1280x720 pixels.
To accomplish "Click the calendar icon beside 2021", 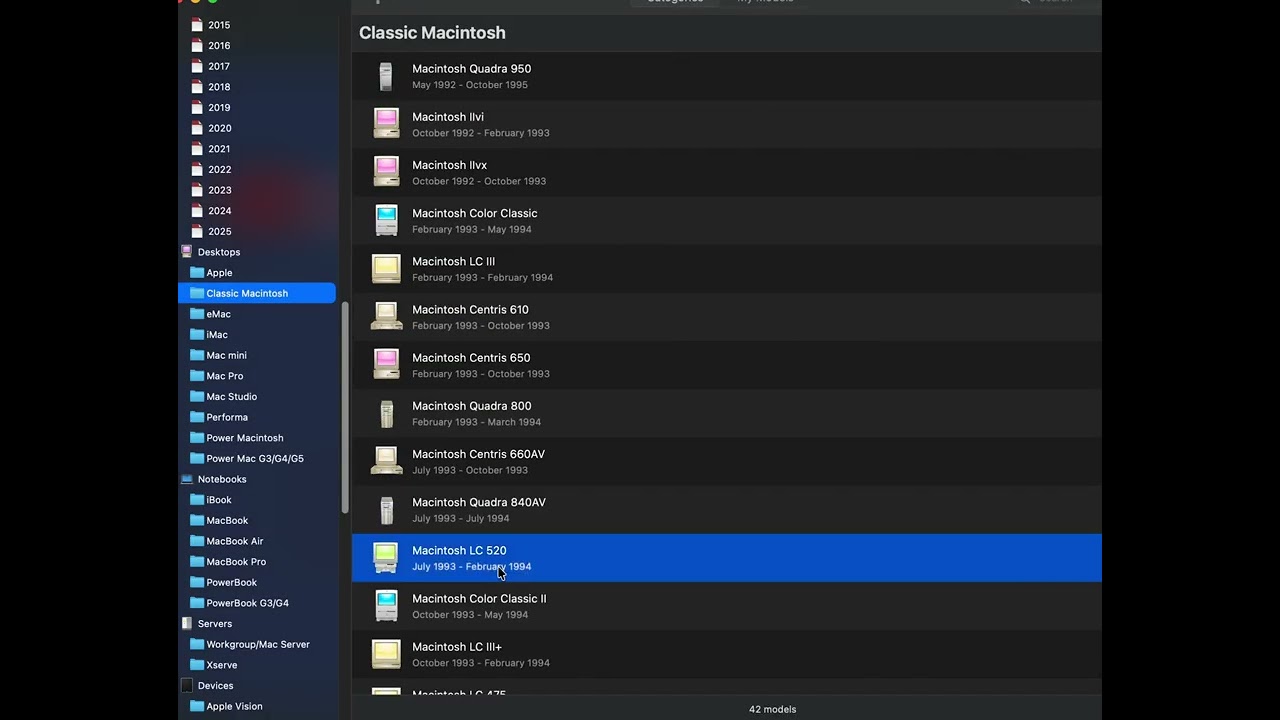I will pyautogui.click(x=197, y=149).
